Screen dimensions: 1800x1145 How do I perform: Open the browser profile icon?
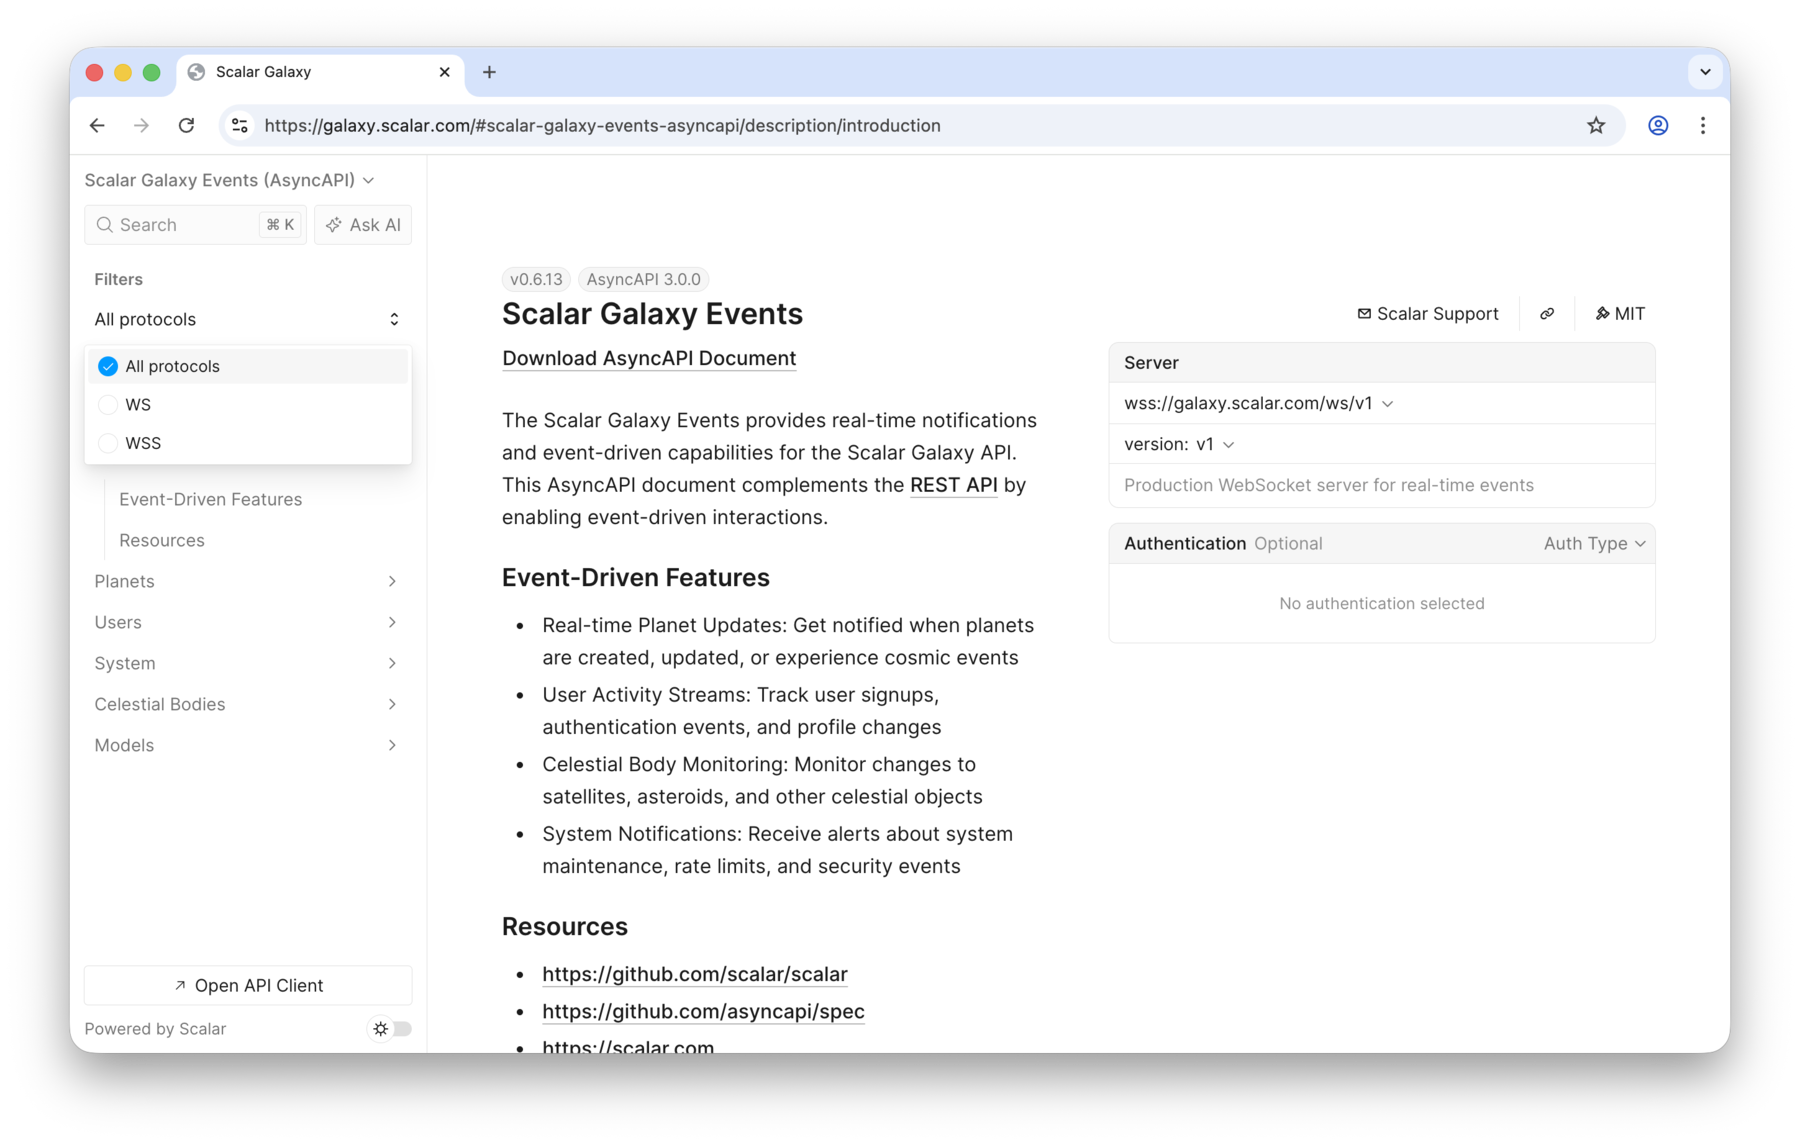[1658, 126]
